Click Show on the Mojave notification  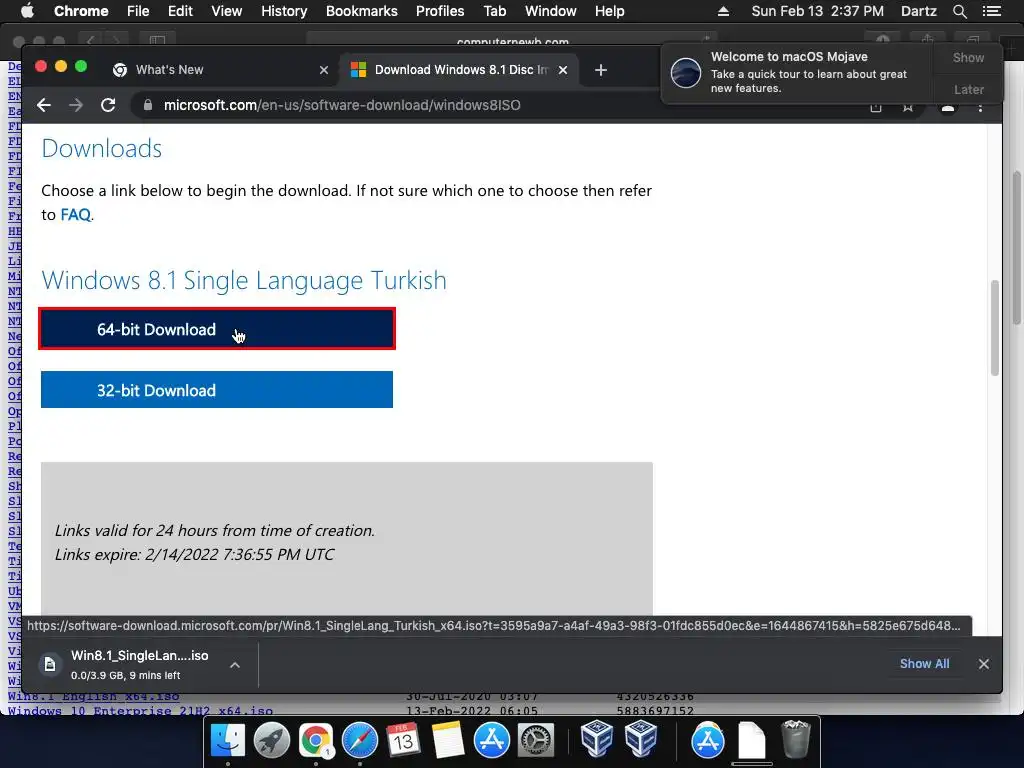tap(968, 57)
